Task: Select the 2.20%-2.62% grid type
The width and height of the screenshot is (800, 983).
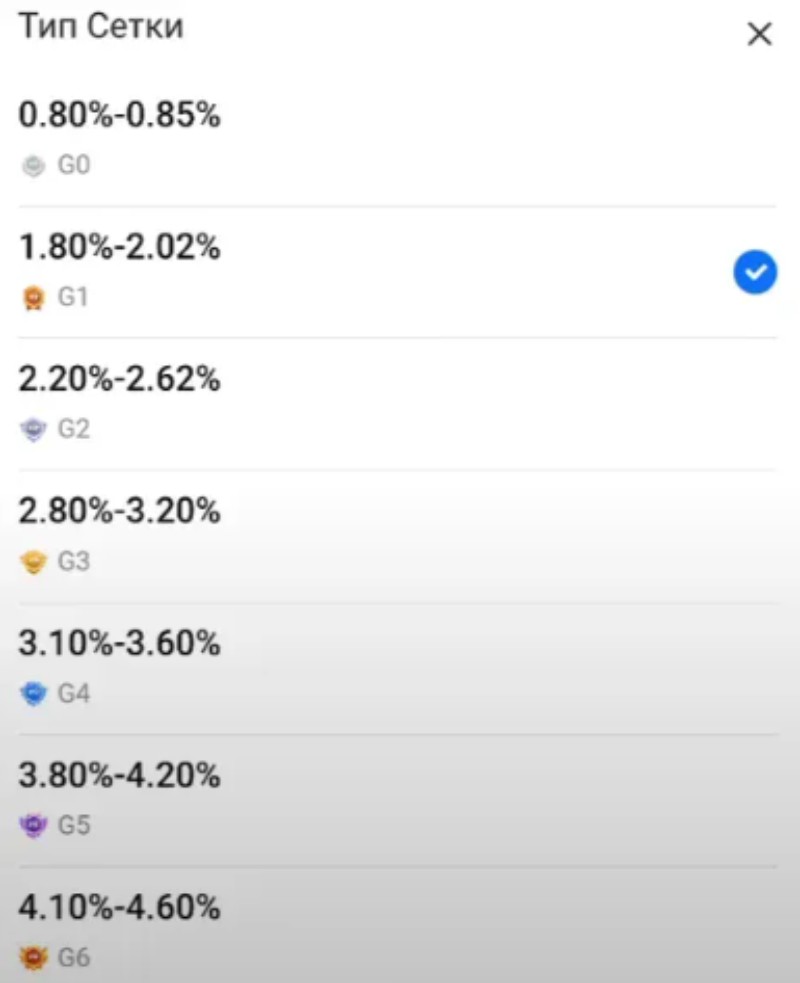Action: point(120,380)
